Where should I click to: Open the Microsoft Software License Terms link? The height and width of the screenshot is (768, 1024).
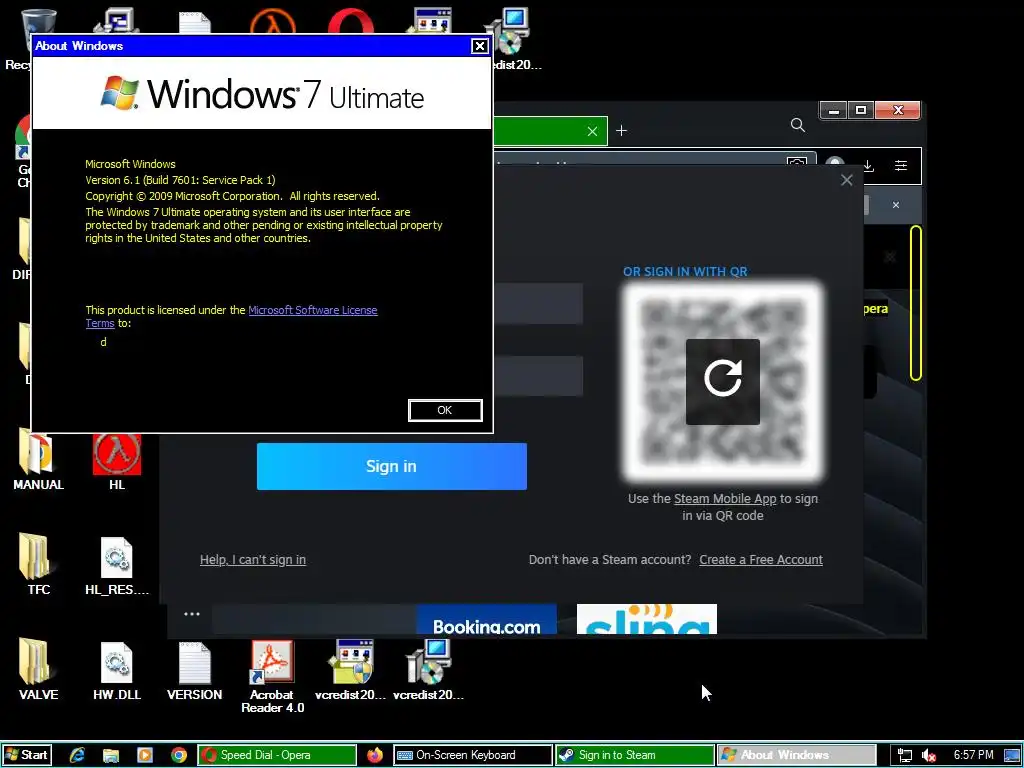coord(231,316)
